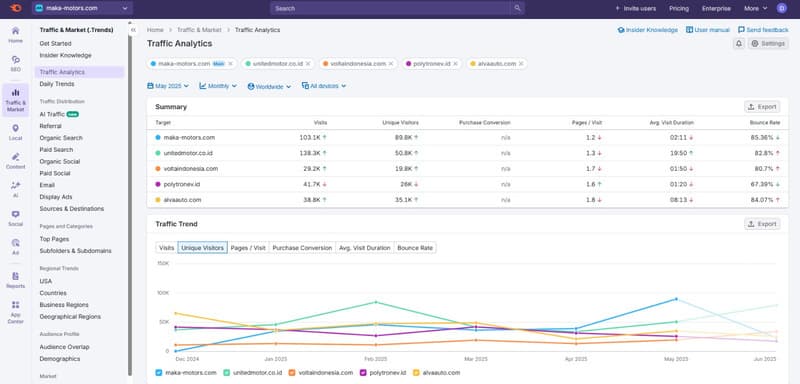The width and height of the screenshot is (800, 384).
Task: Open the May 2025 date dropdown
Action: 168,86
